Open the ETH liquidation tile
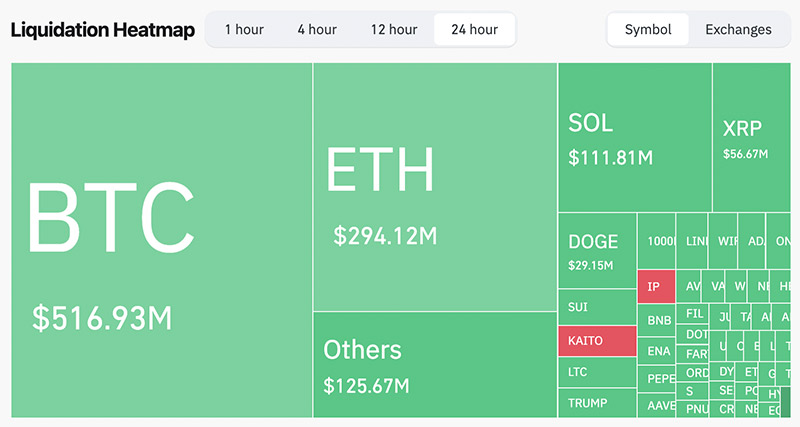800x427 pixels. (x=435, y=187)
